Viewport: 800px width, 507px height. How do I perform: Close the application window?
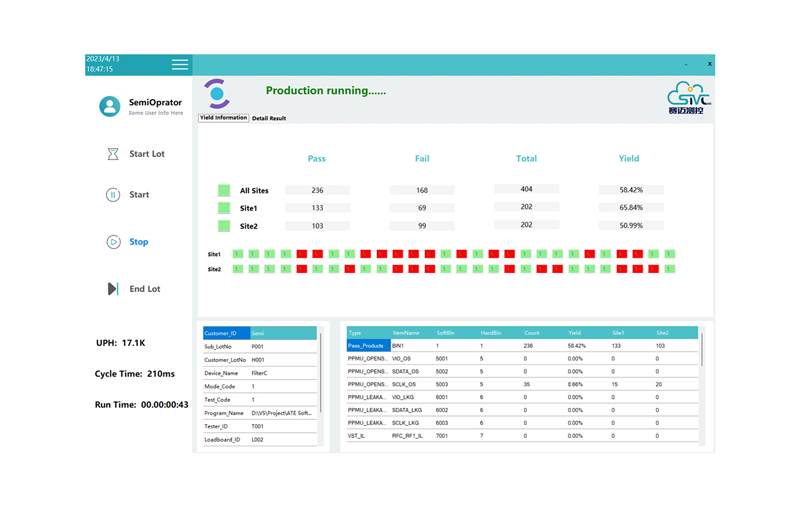click(x=709, y=64)
